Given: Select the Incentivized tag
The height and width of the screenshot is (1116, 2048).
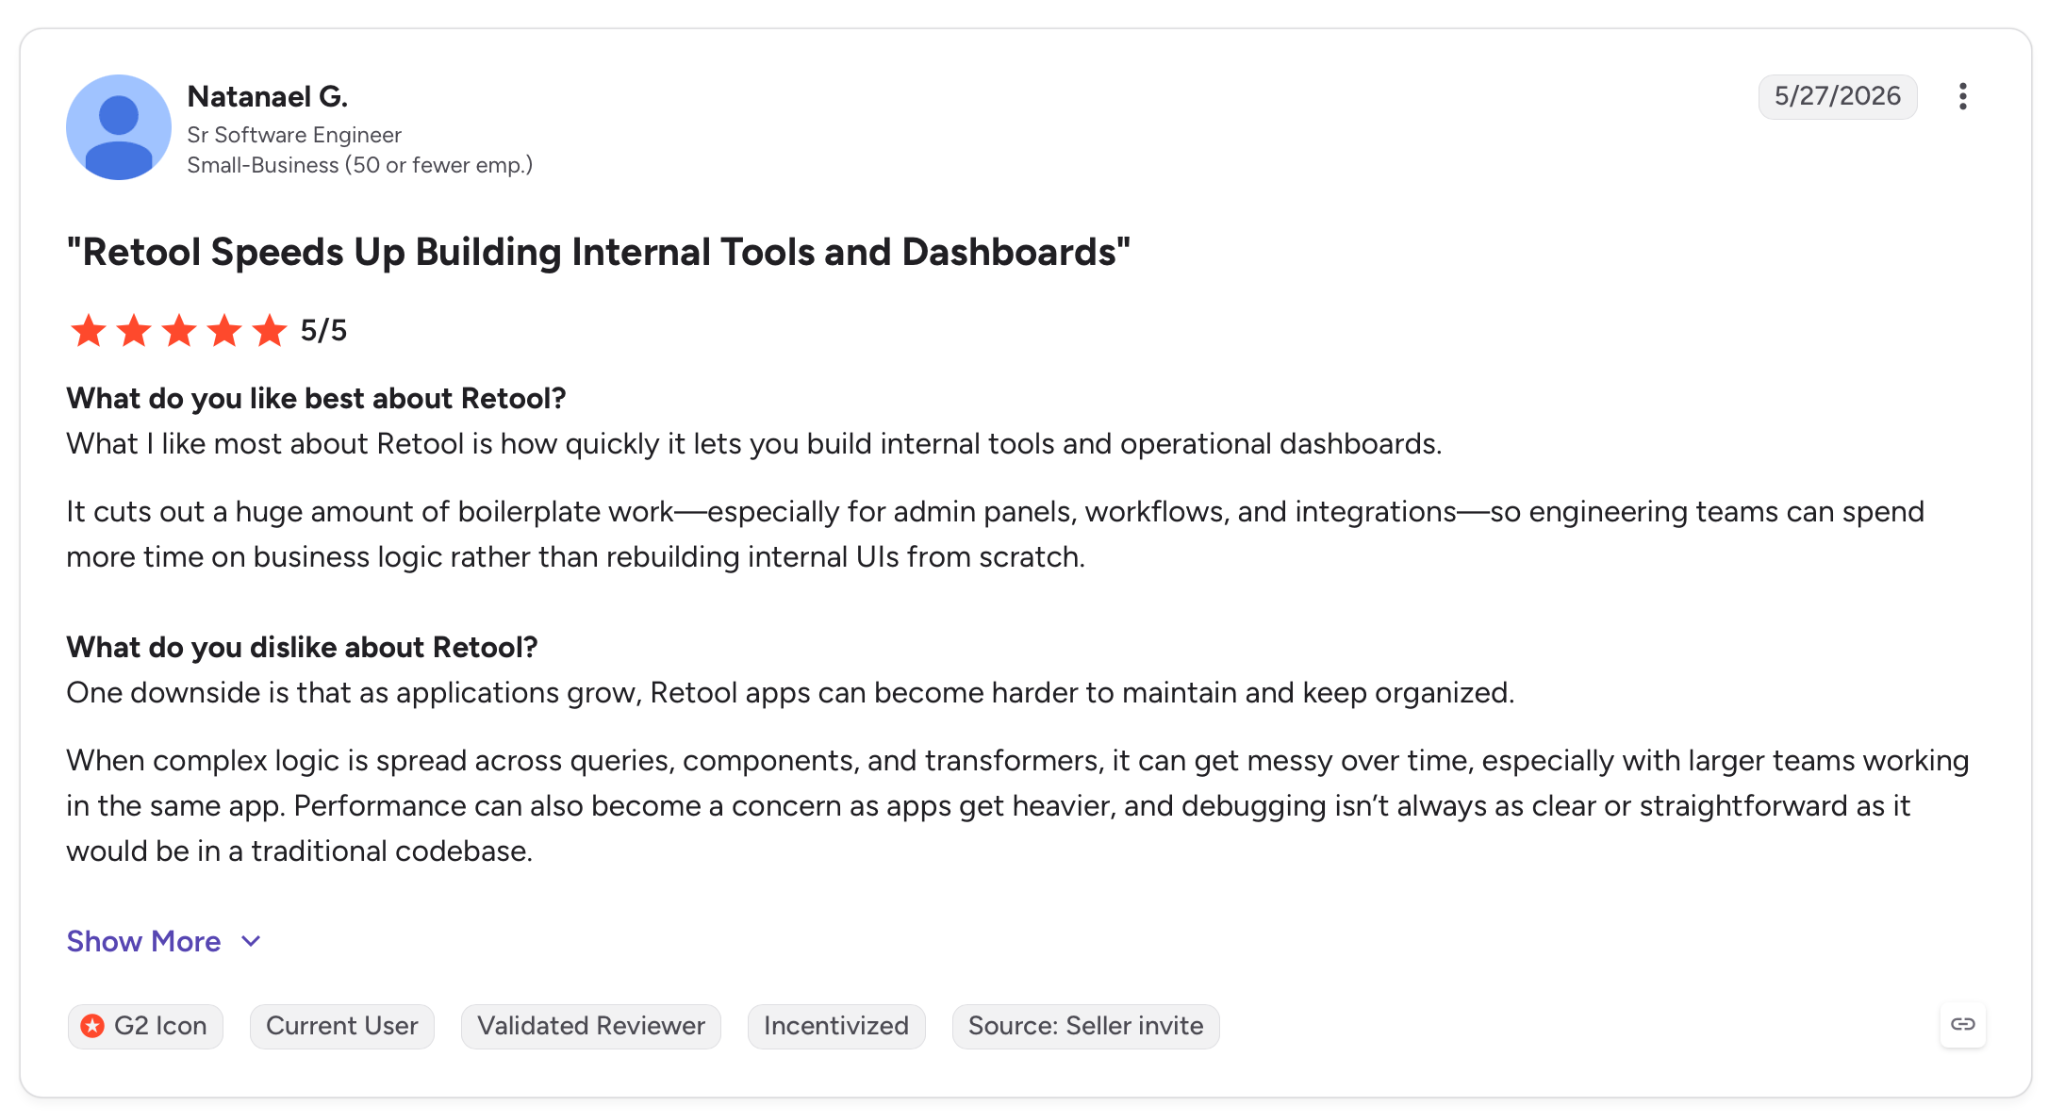Looking at the screenshot, I should click(x=836, y=1026).
